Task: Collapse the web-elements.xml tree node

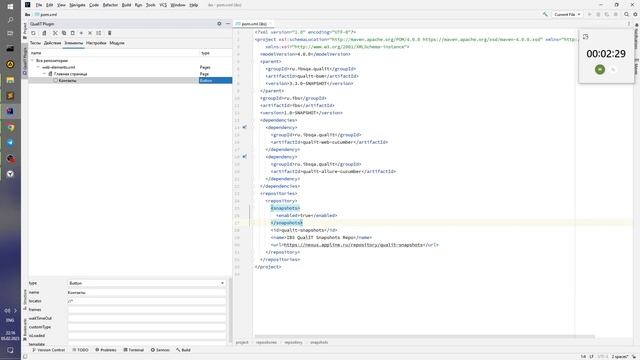Action: [38, 67]
